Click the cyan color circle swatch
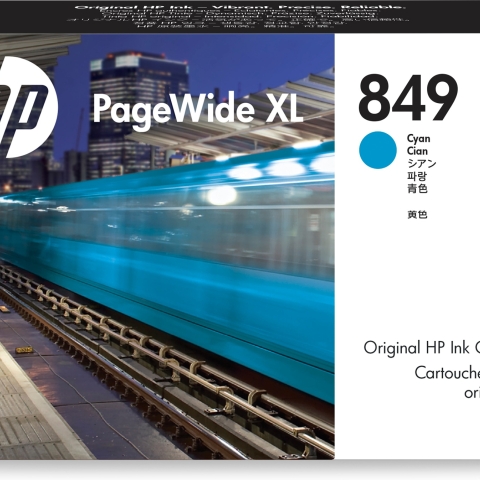 coord(378,150)
